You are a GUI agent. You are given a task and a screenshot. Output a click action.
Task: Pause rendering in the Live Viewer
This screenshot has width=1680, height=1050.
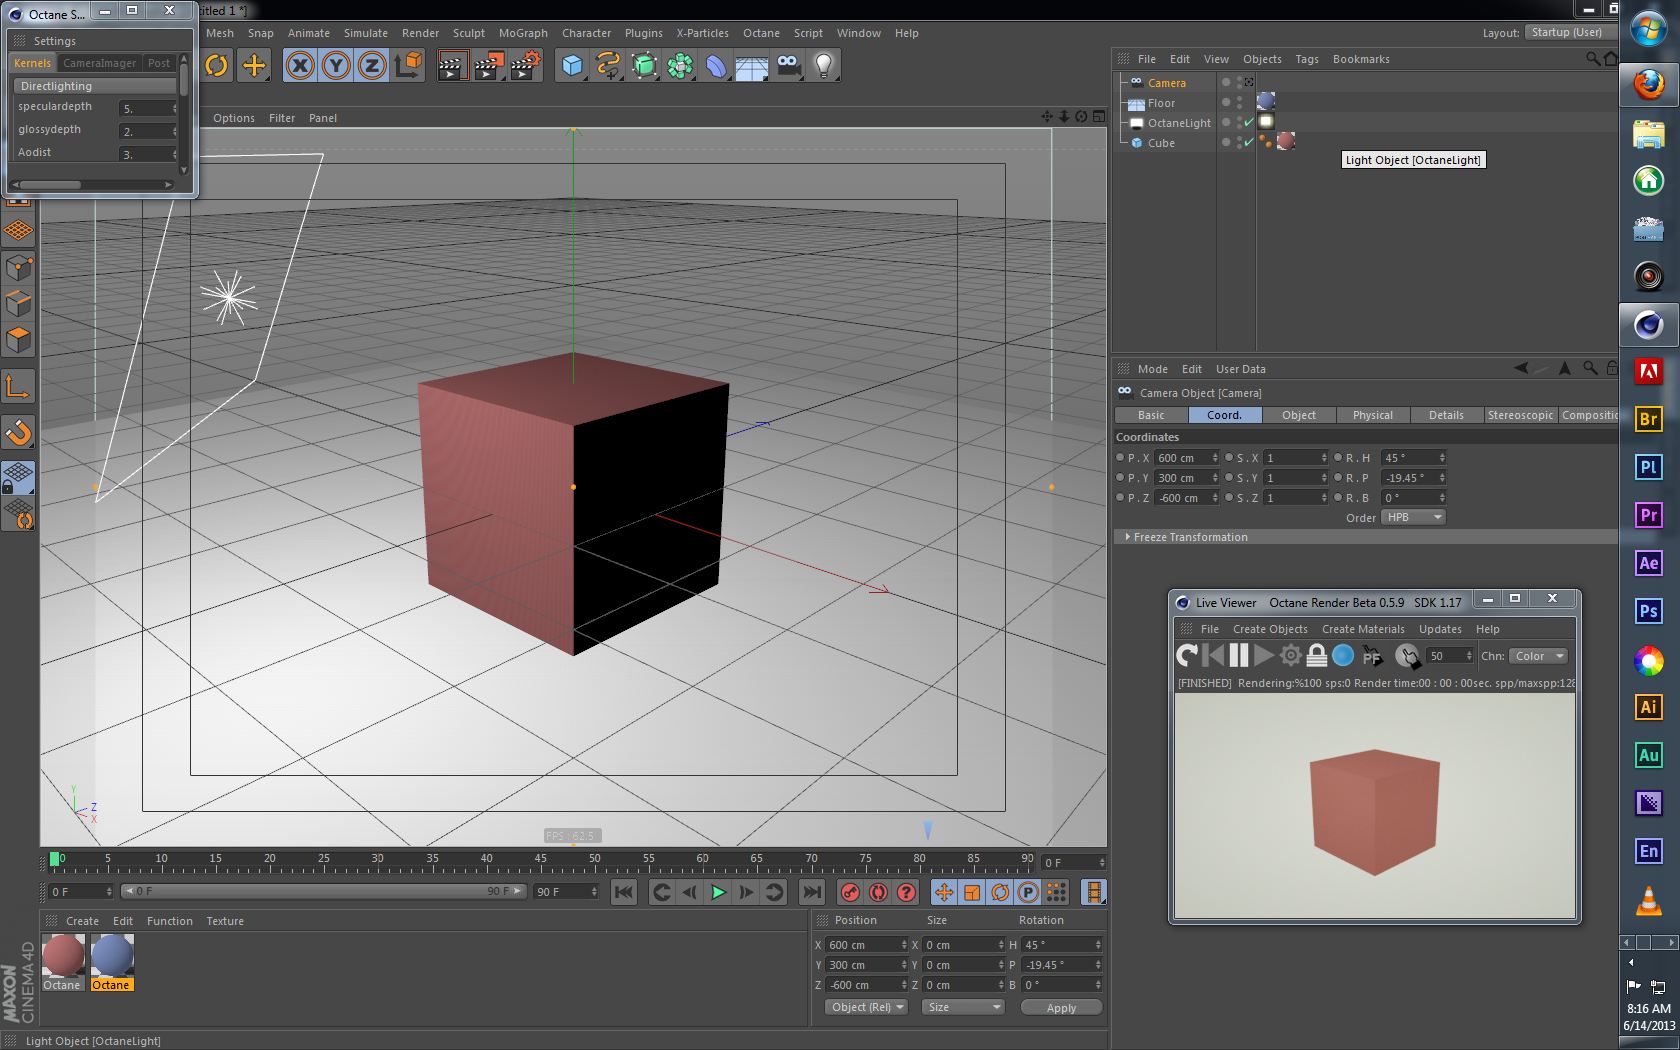click(1239, 656)
